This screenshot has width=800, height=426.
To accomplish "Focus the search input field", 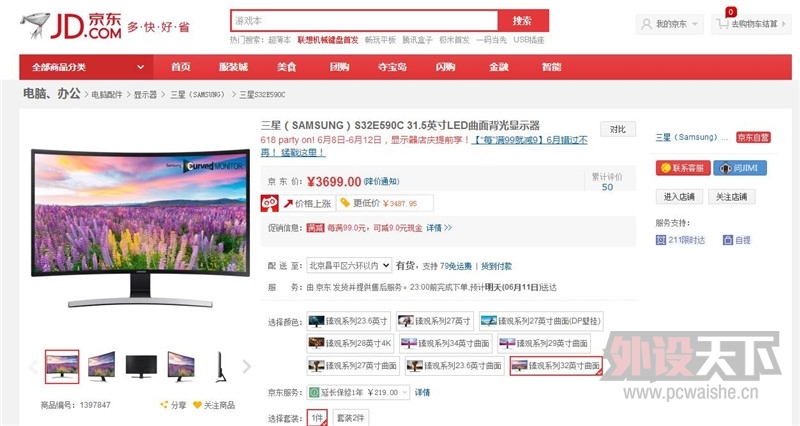I will click(364, 21).
